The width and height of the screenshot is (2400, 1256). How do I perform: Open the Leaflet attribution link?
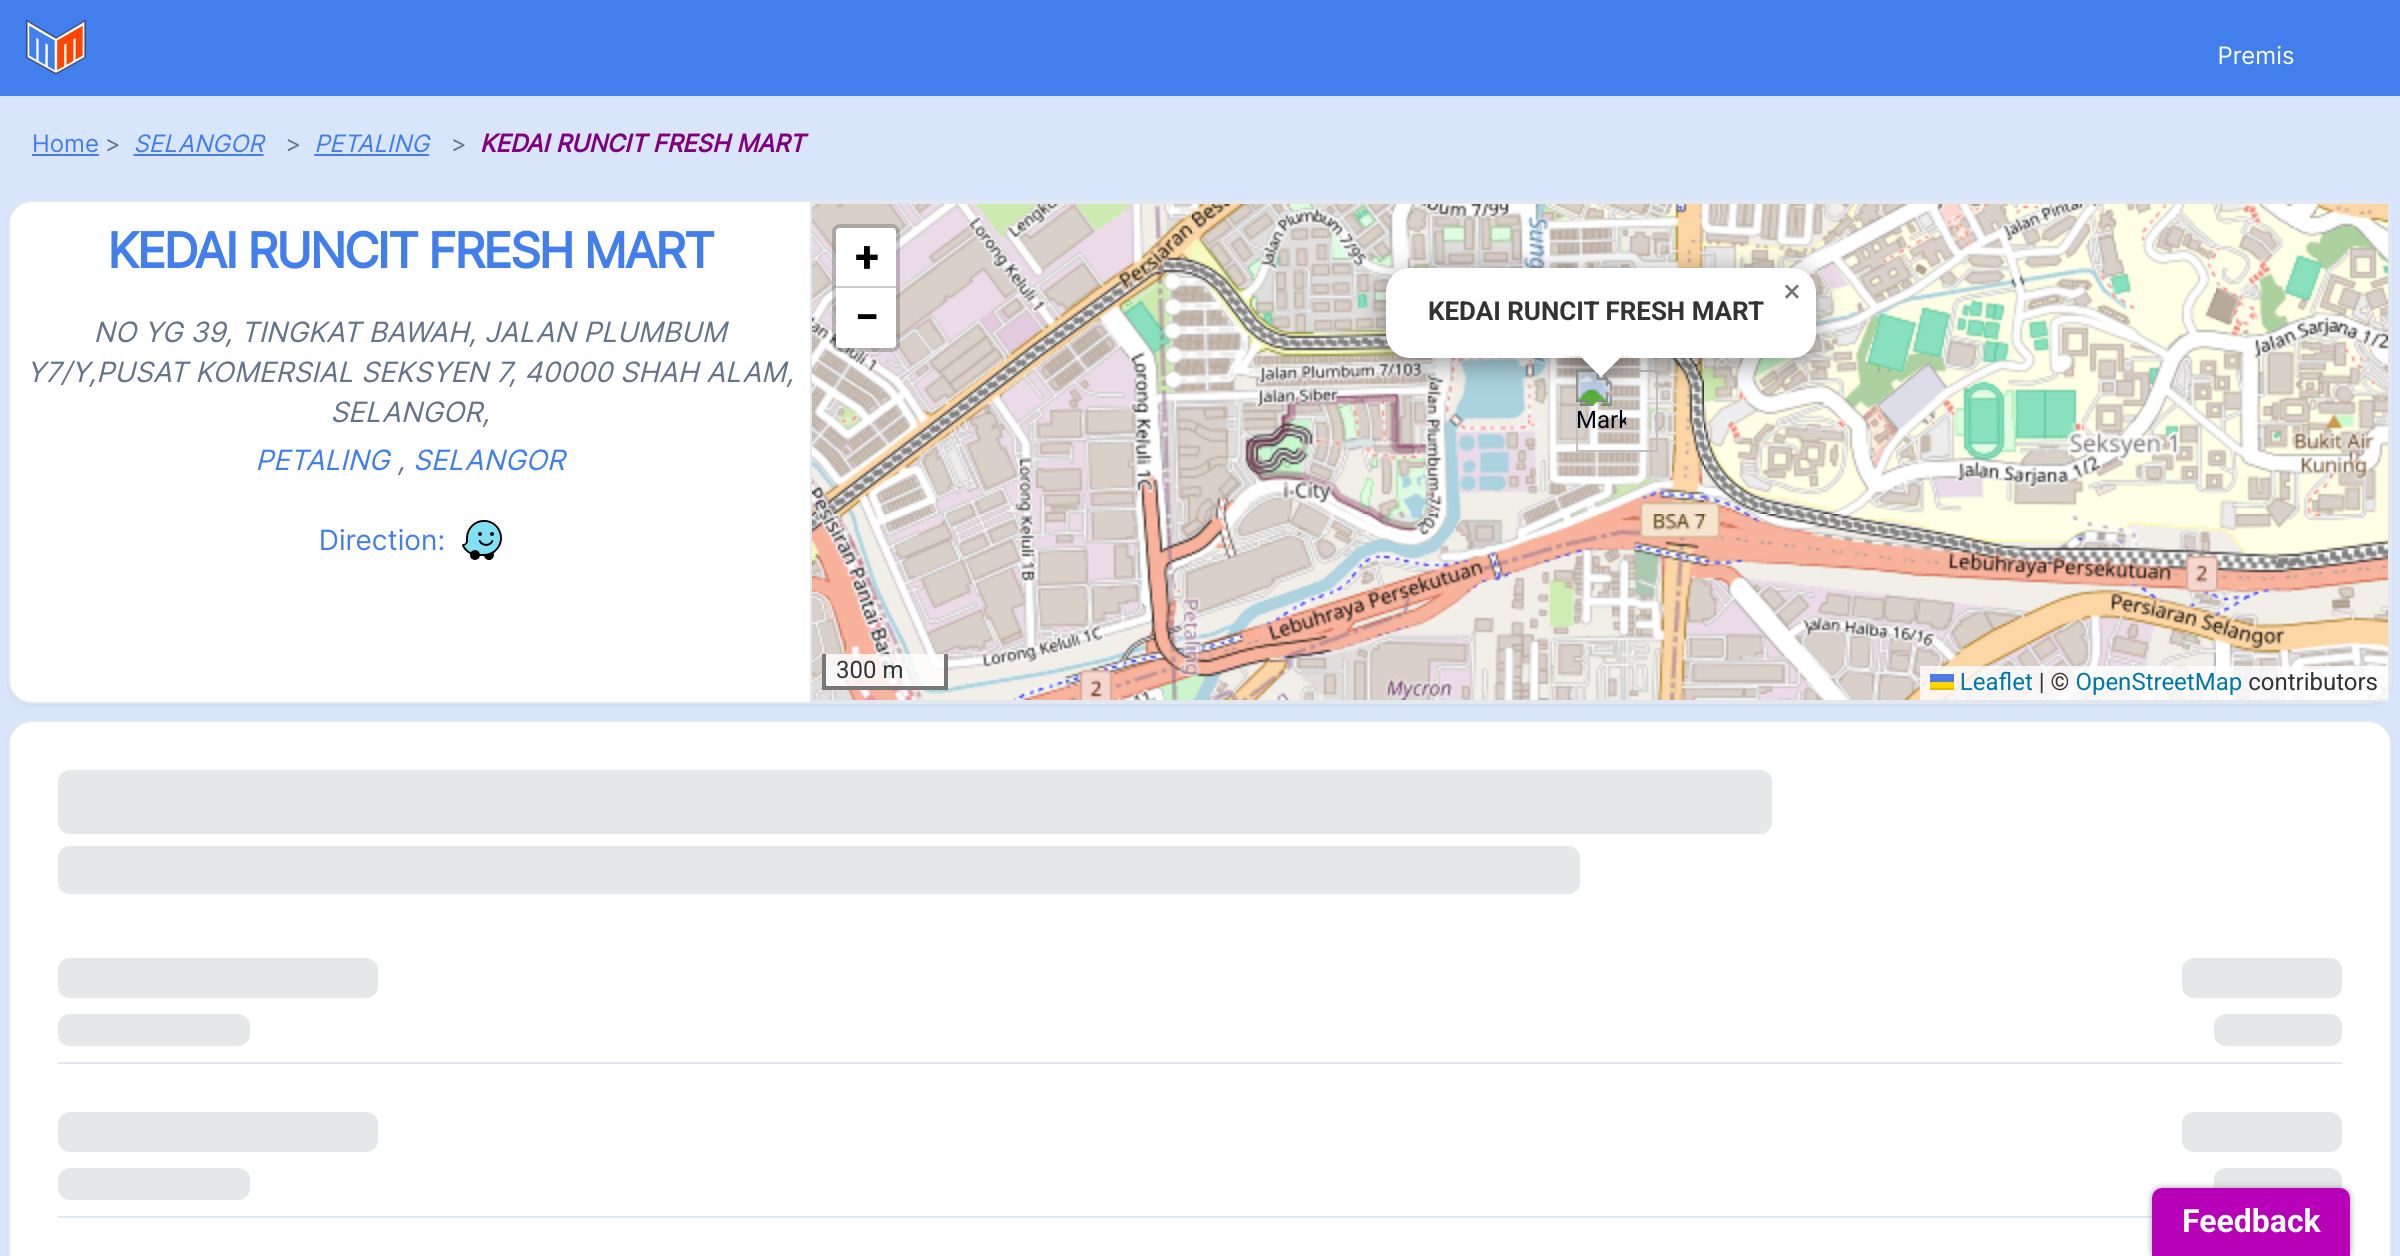point(1995,682)
